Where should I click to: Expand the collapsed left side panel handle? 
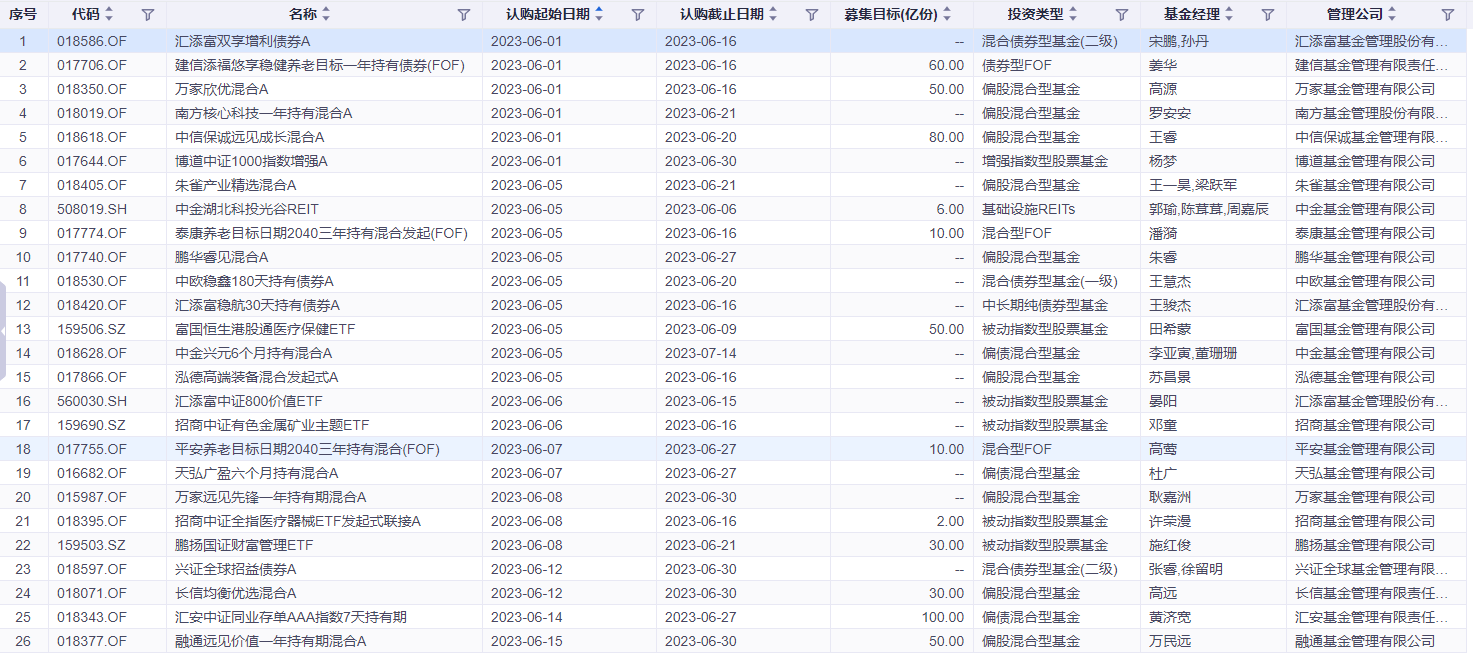[4, 331]
